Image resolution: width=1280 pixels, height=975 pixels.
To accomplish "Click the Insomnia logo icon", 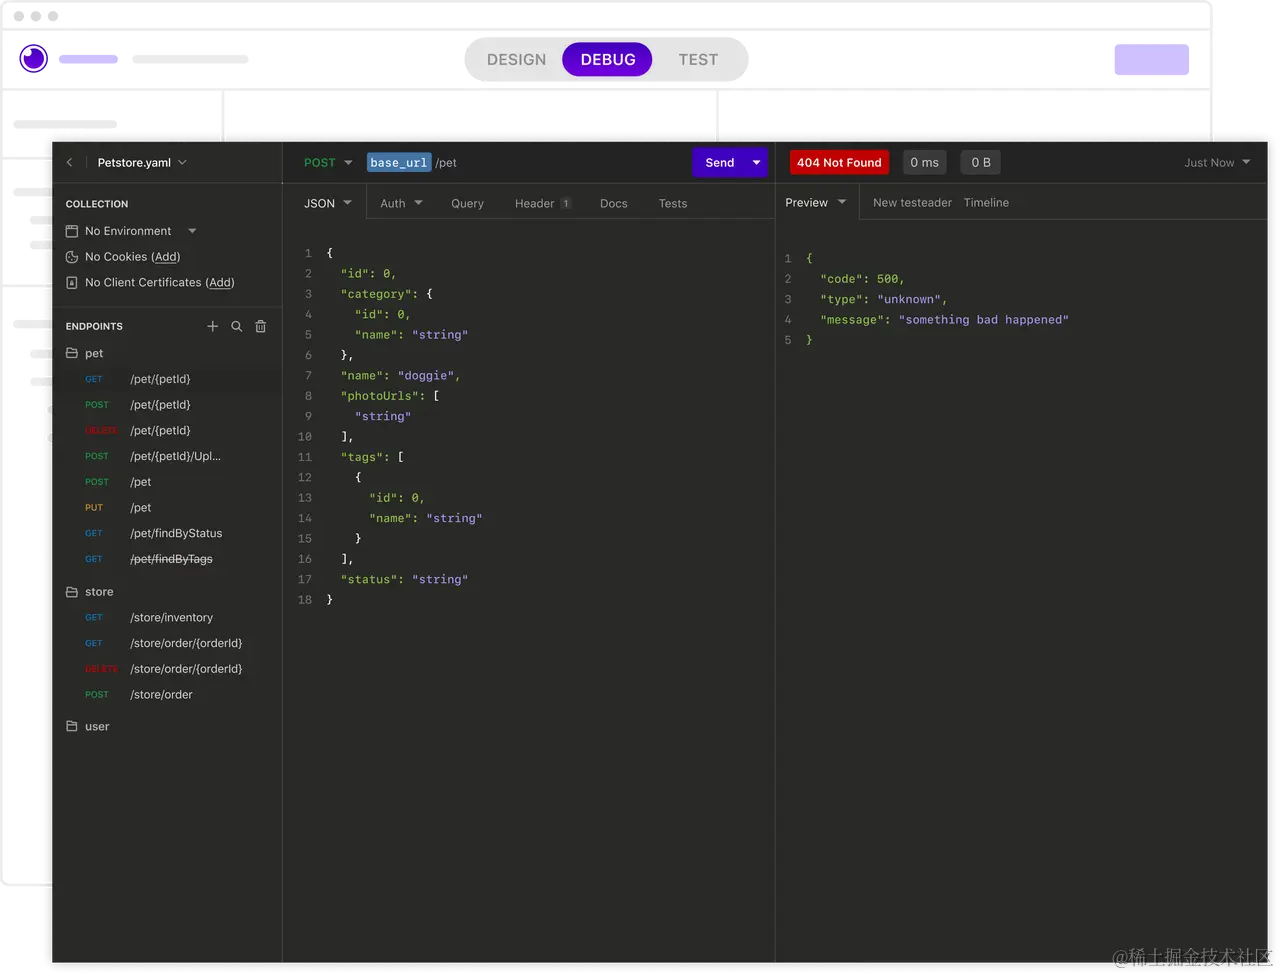I will [34, 58].
